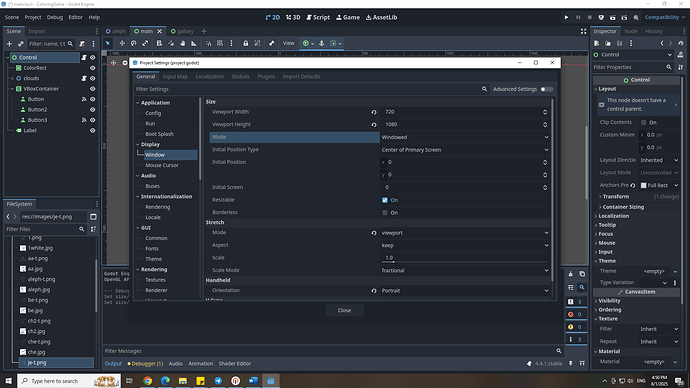Adjust the Stretch Scale slider

(x=465, y=262)
